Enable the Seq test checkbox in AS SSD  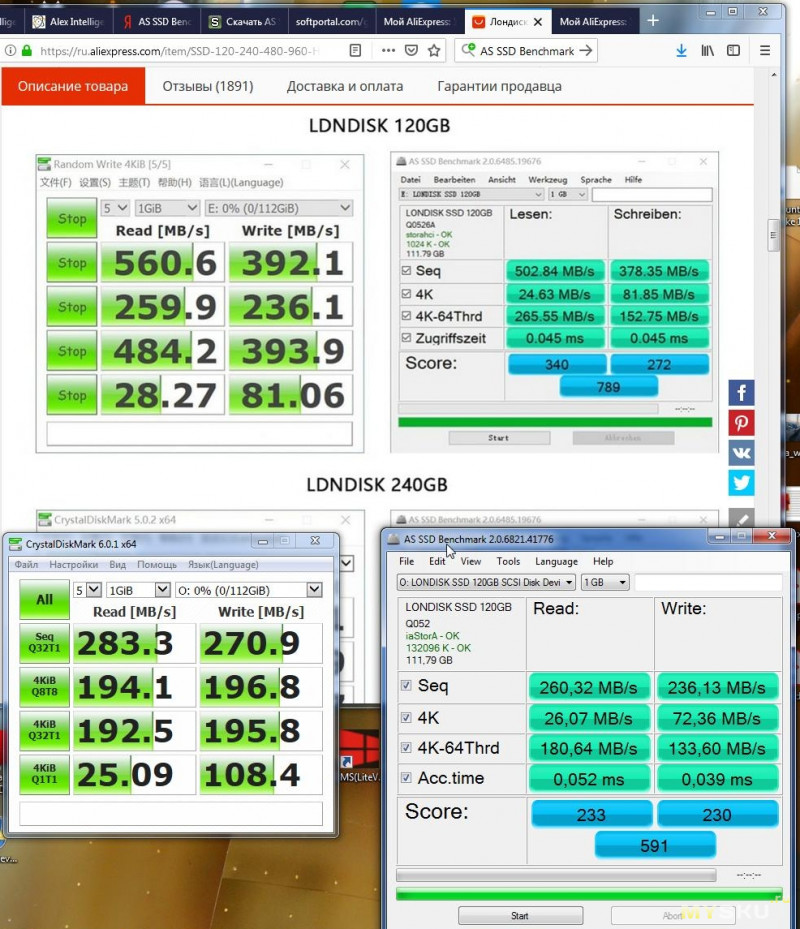[x=406, y=685]
